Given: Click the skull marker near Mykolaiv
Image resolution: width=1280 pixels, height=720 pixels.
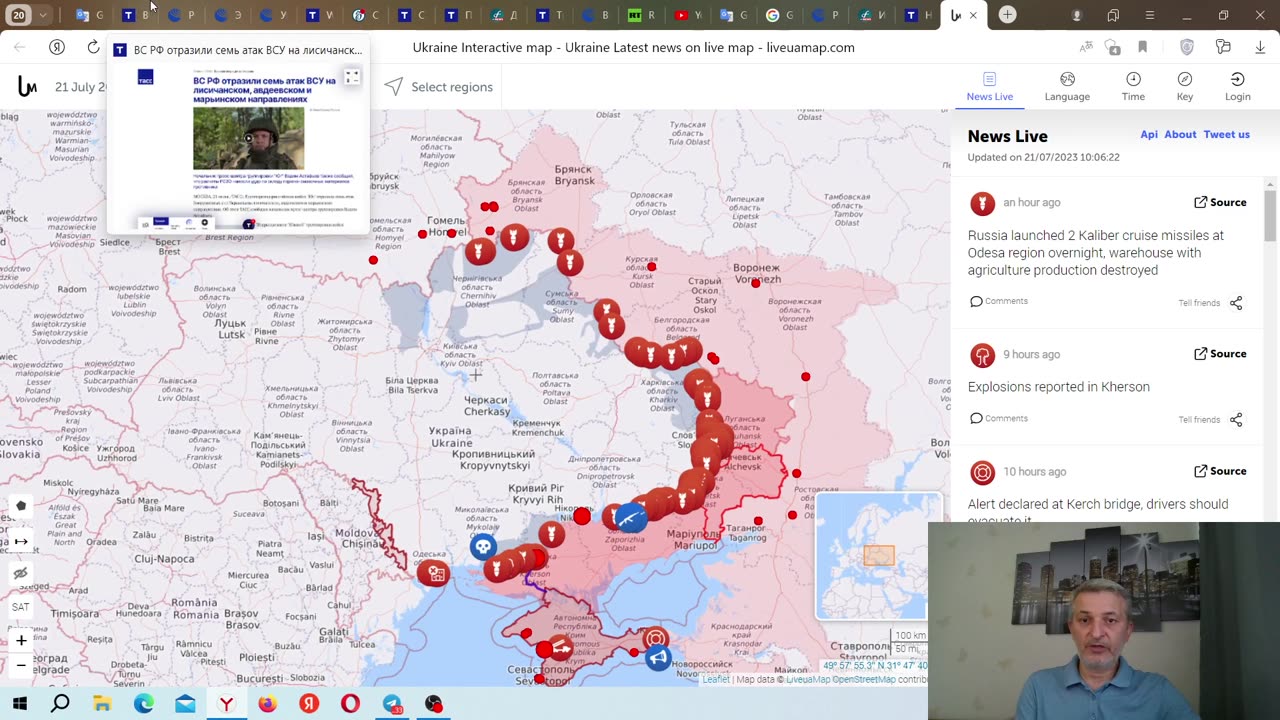Looking at the screenshot, I should pos(483,546).
